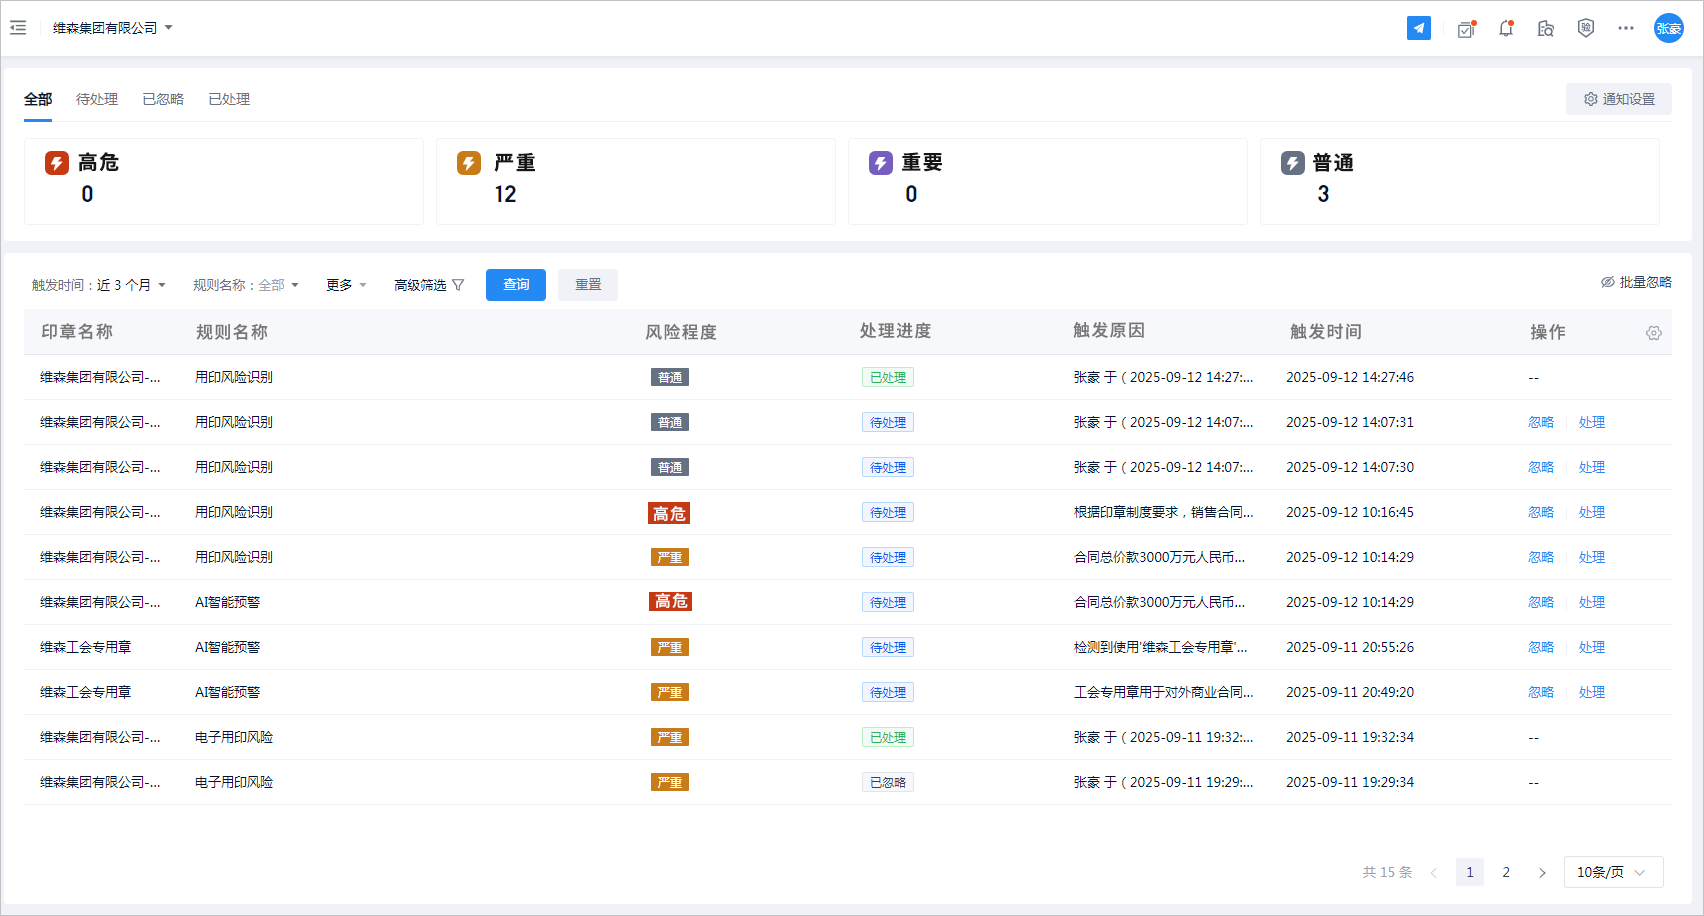Click the blue paper plane send icon
Viewport: 1704px width, 916px height.
1418,28
